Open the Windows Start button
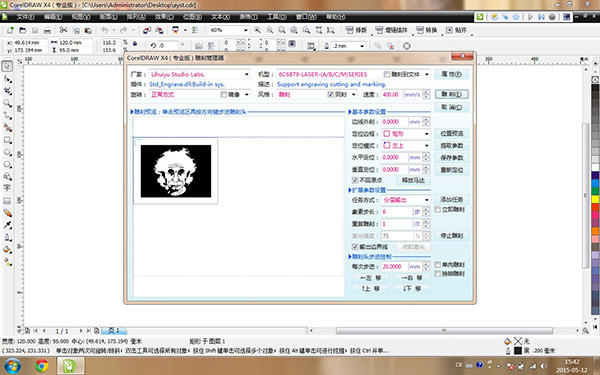Screen dimensions: 600x375 [12, 366]
